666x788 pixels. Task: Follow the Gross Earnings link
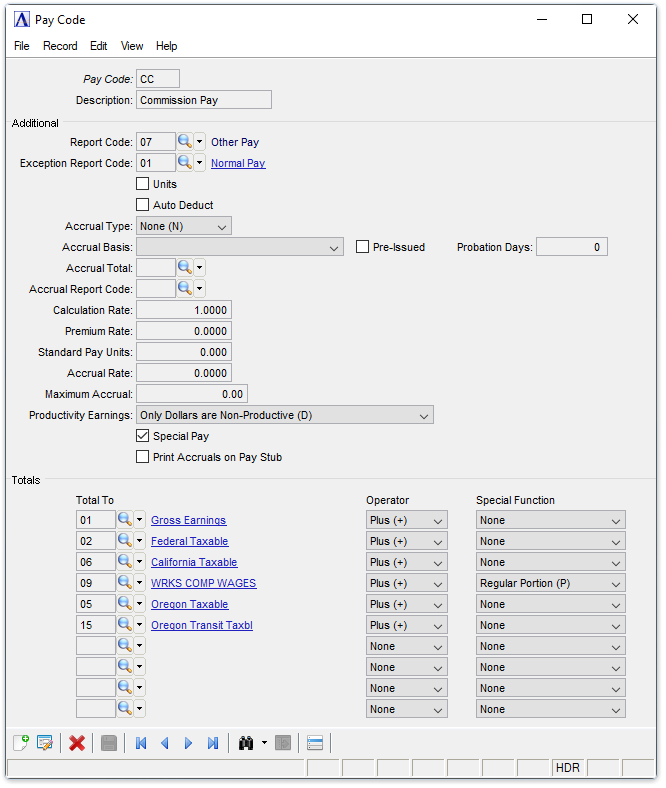tap(188, 520)
